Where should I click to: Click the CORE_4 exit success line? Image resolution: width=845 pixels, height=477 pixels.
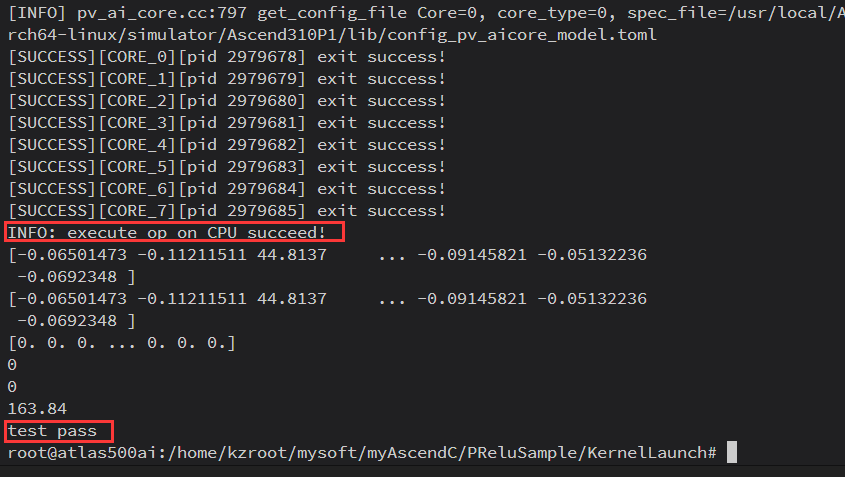click(x=226, y=145)
